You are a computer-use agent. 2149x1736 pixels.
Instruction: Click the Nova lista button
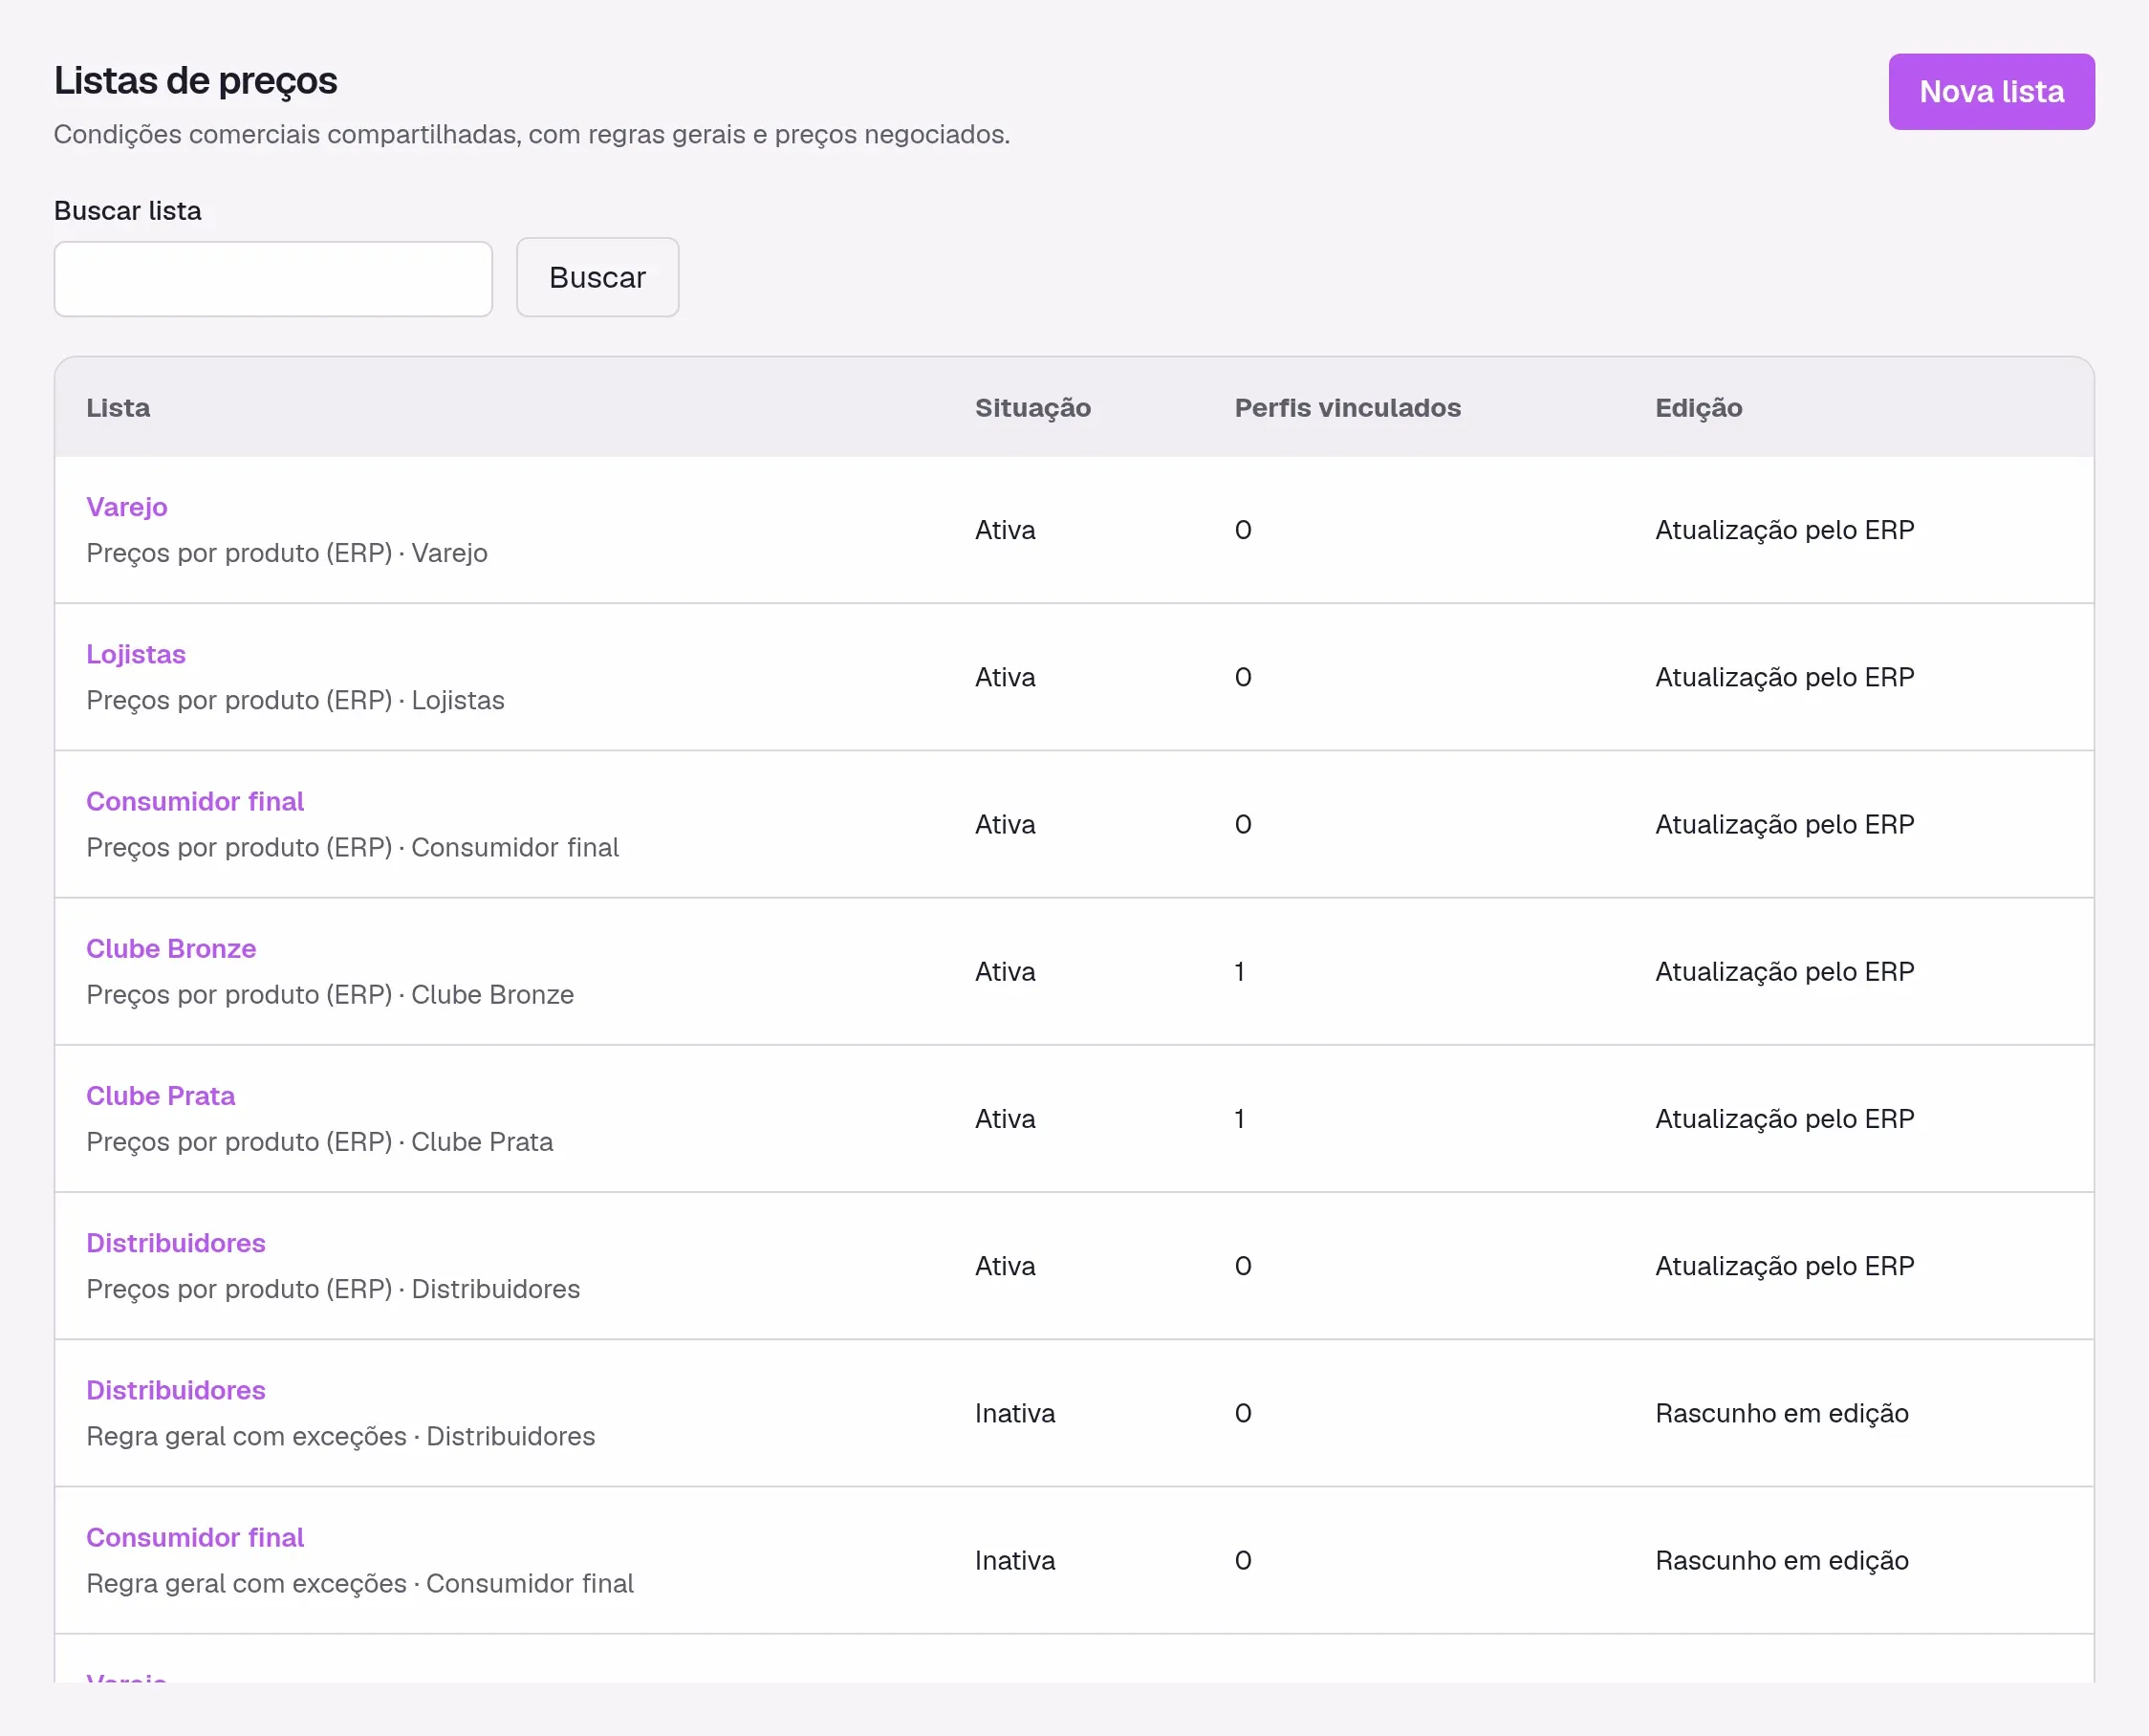click(1991, 92)
